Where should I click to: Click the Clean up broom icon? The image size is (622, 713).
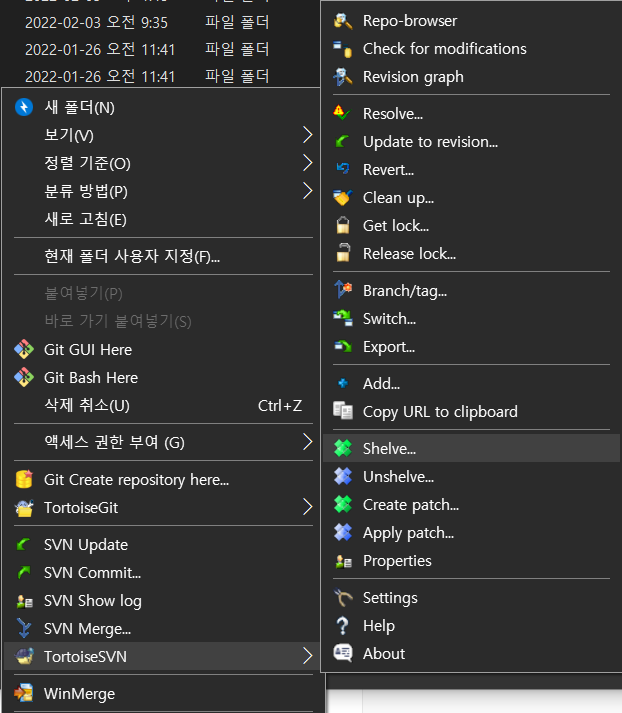click(343, 198)
